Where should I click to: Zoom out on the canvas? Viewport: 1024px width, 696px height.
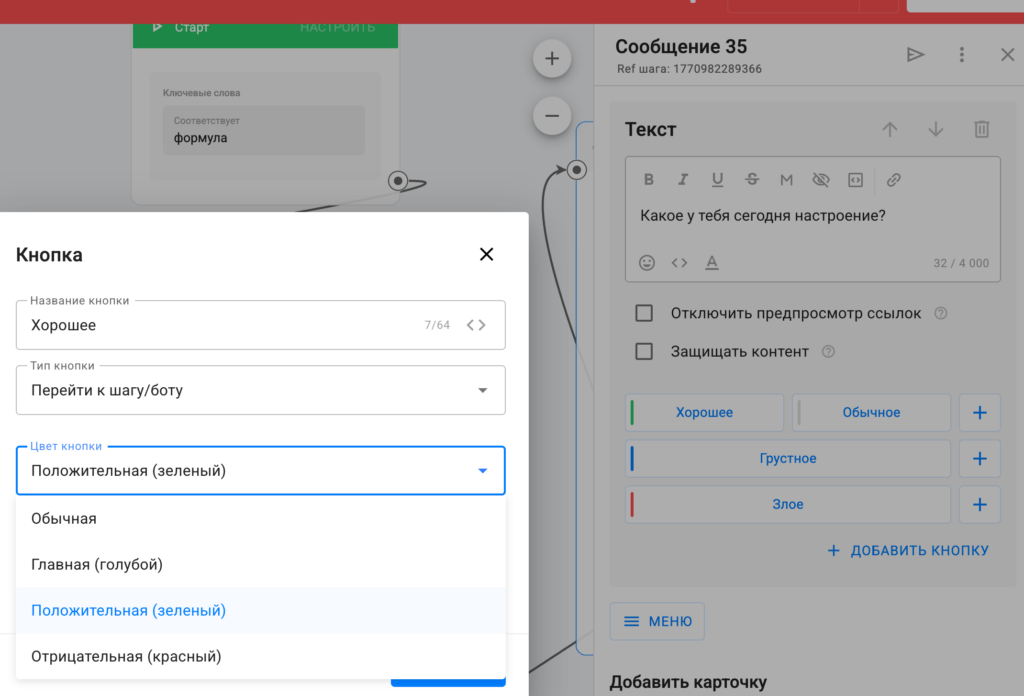click(x=551, y=116)
